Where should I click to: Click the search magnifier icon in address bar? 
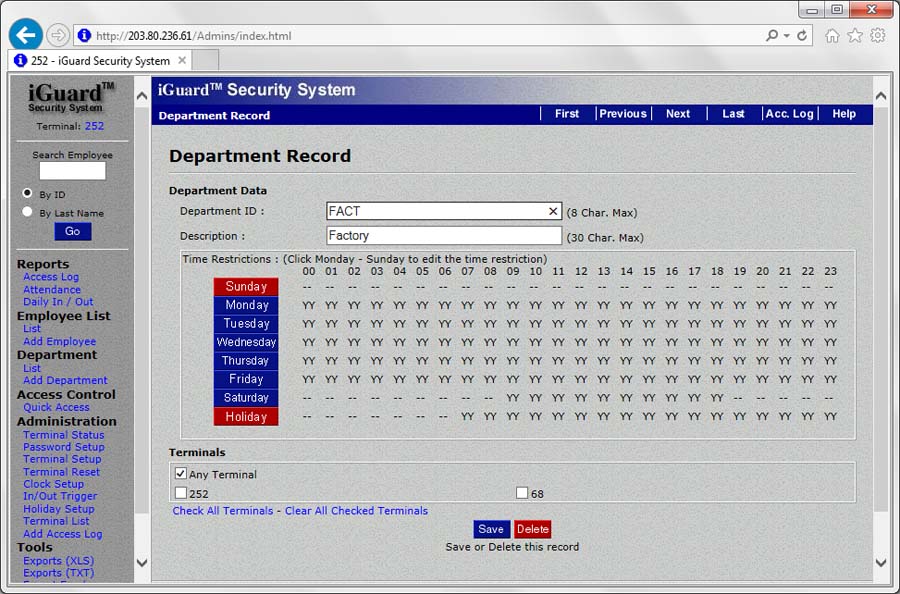(771, 36)
